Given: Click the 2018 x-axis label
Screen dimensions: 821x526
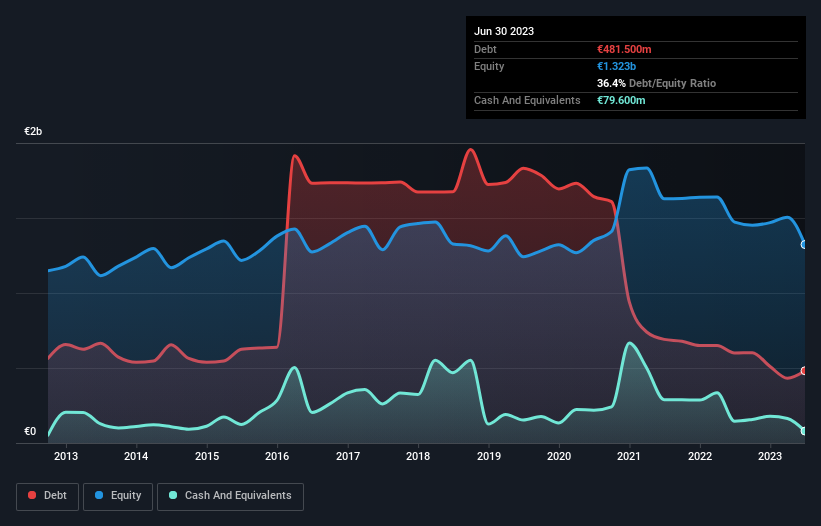Looking at the screenshot, I should [418, 456].
